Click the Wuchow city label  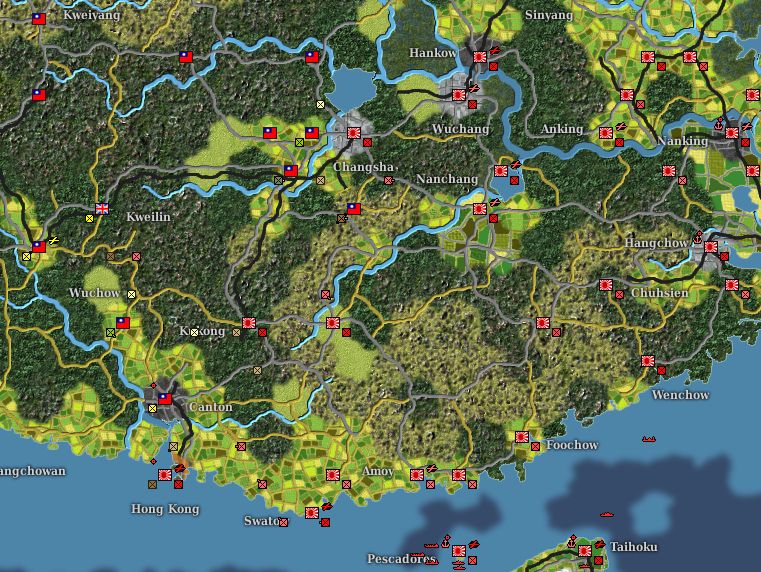(95, 293)
